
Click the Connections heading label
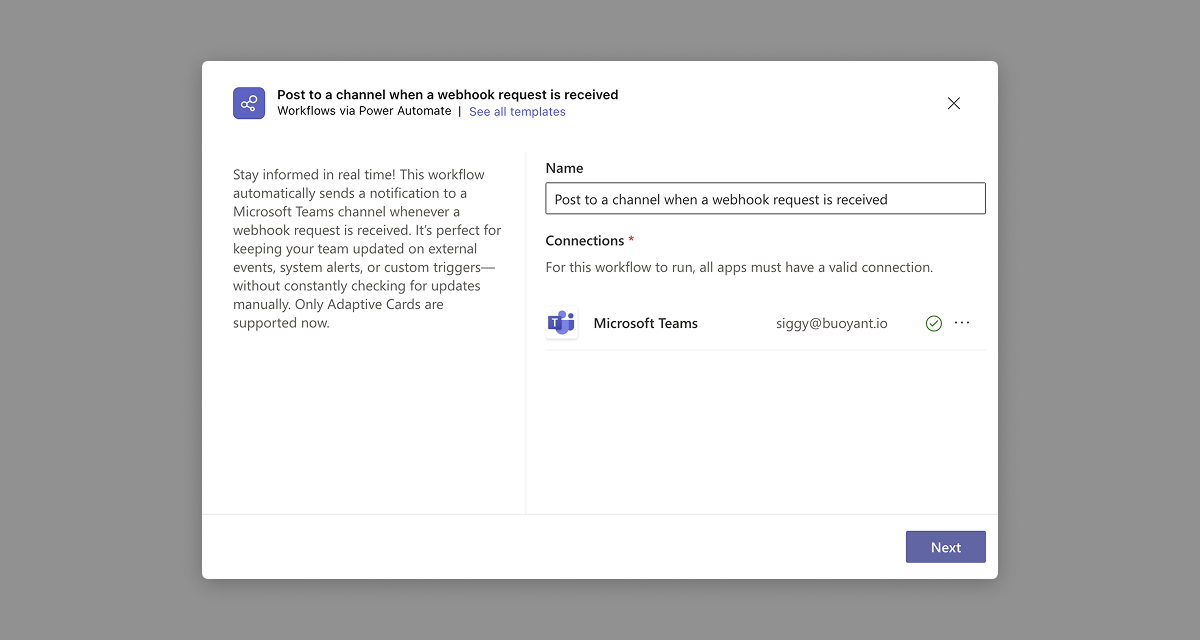click(585, 241)
